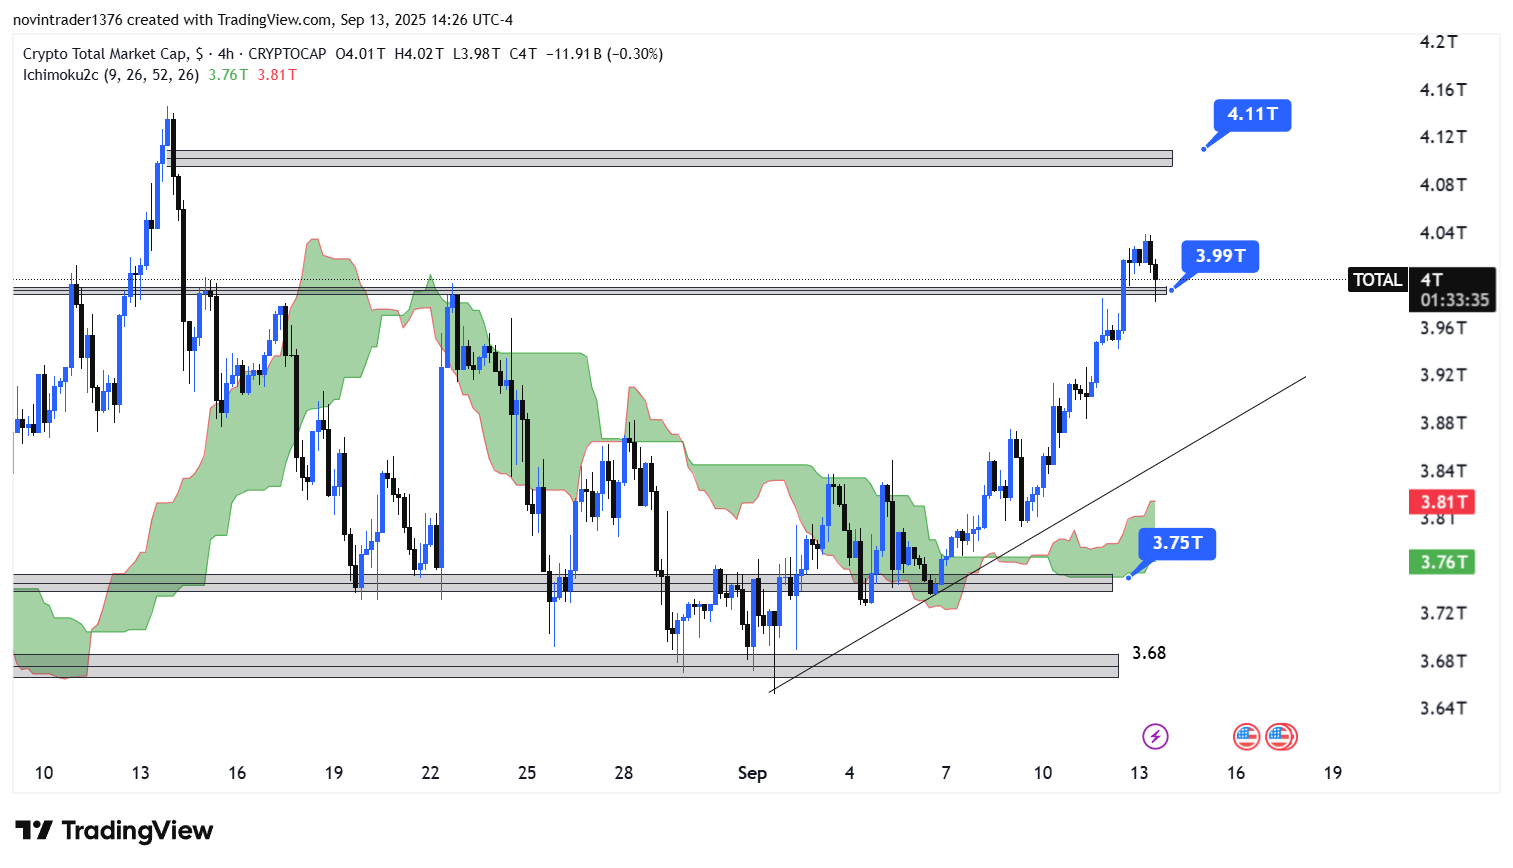Image resolution: width=1513 pixels, height=868 pixels.
Task: Click date 22 on the time axis
Action: [430, 773]
